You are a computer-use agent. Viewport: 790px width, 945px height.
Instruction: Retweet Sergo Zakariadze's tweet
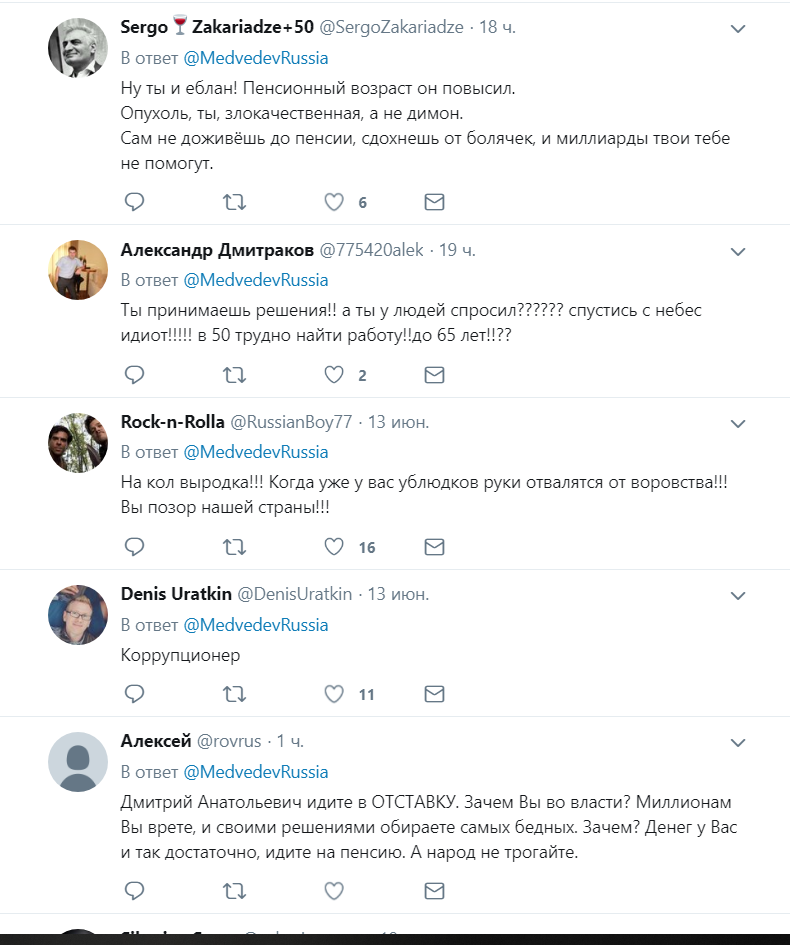pos(234,202)
